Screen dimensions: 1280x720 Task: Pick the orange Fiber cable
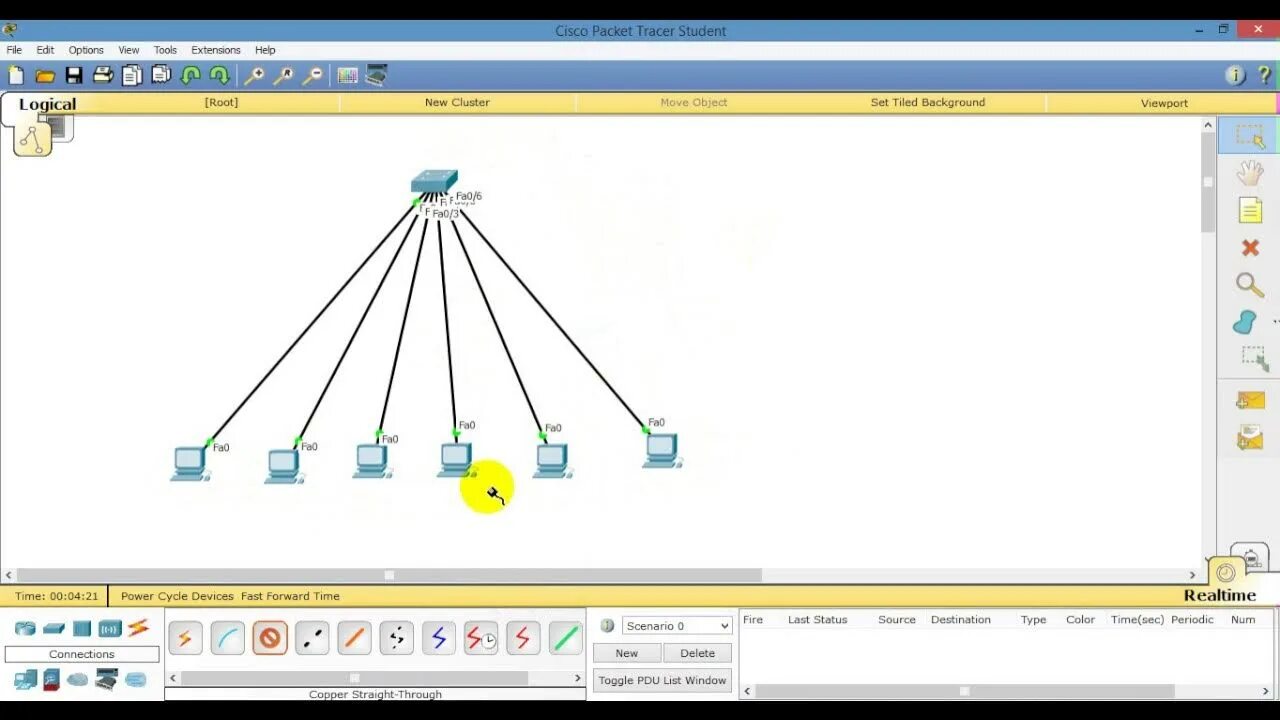pos(354,638)
